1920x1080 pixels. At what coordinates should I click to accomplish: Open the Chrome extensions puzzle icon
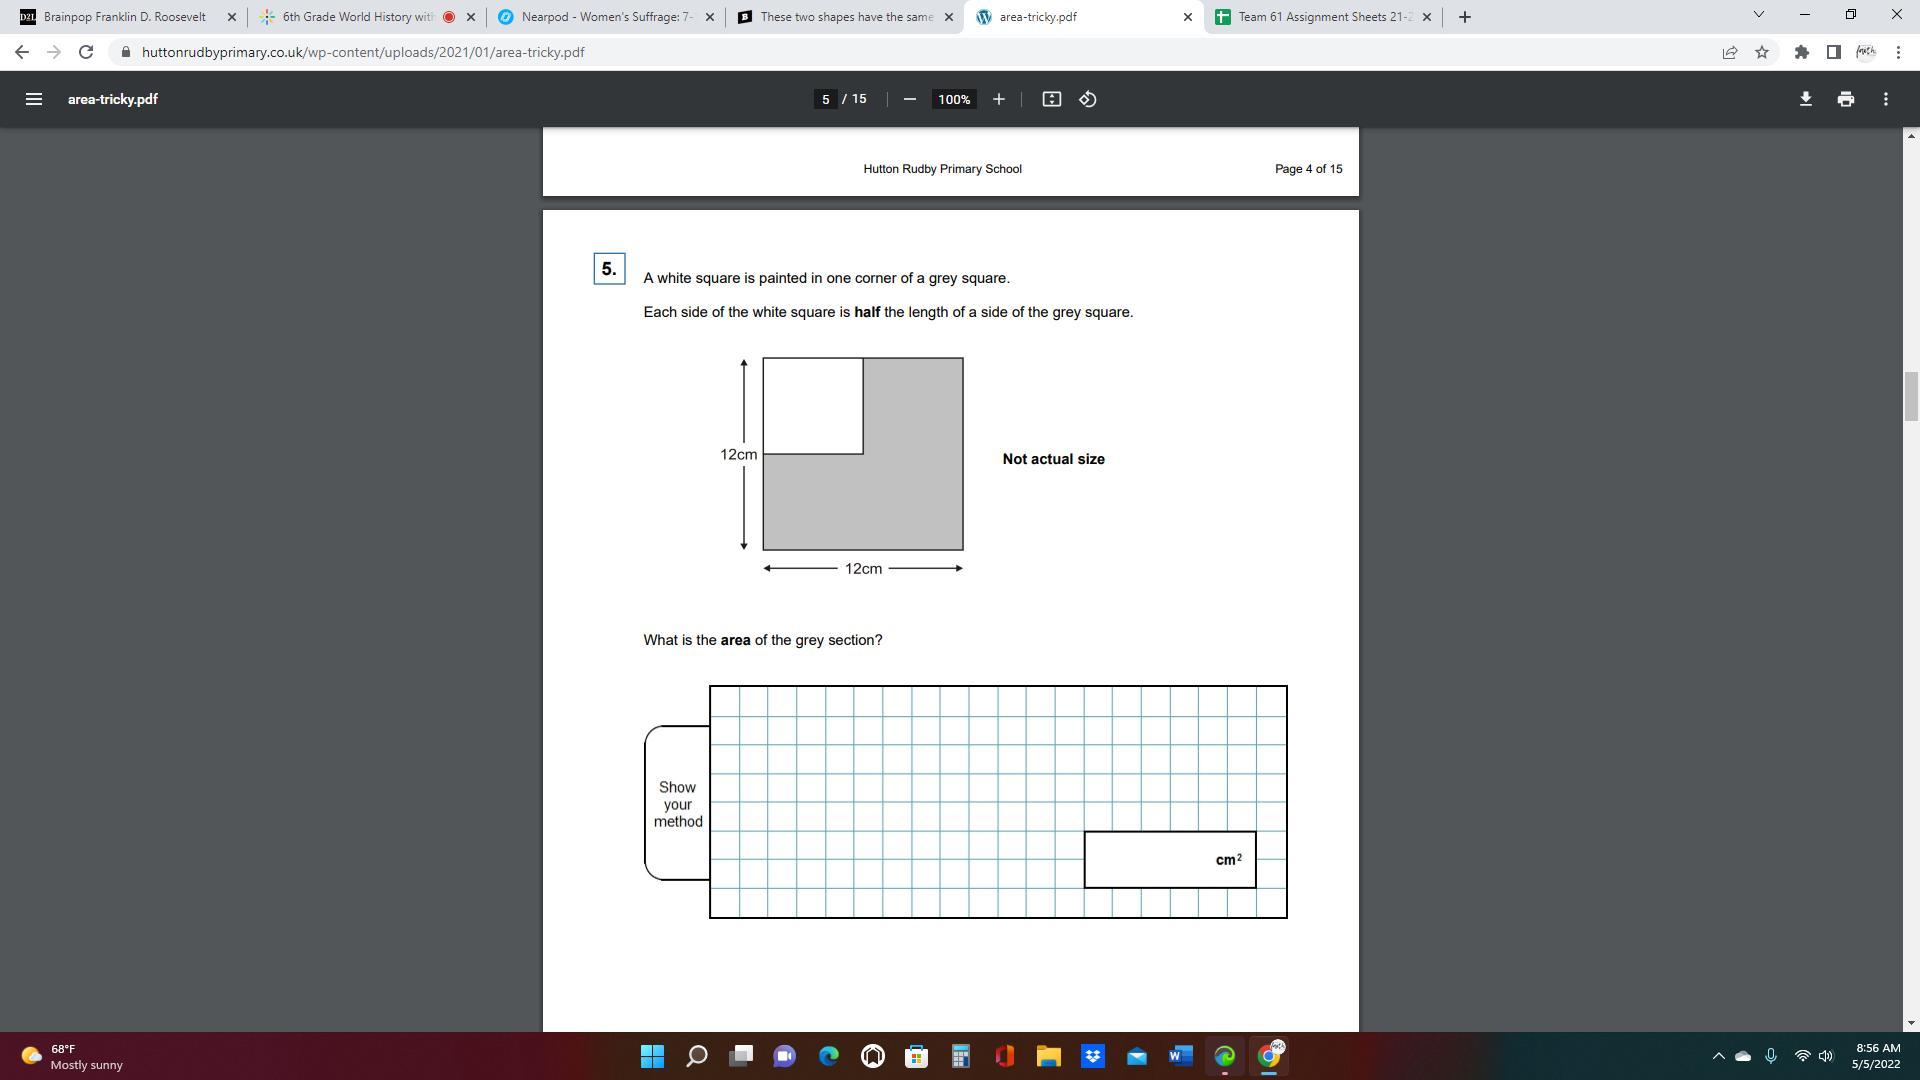click(x=1801, y=52)
